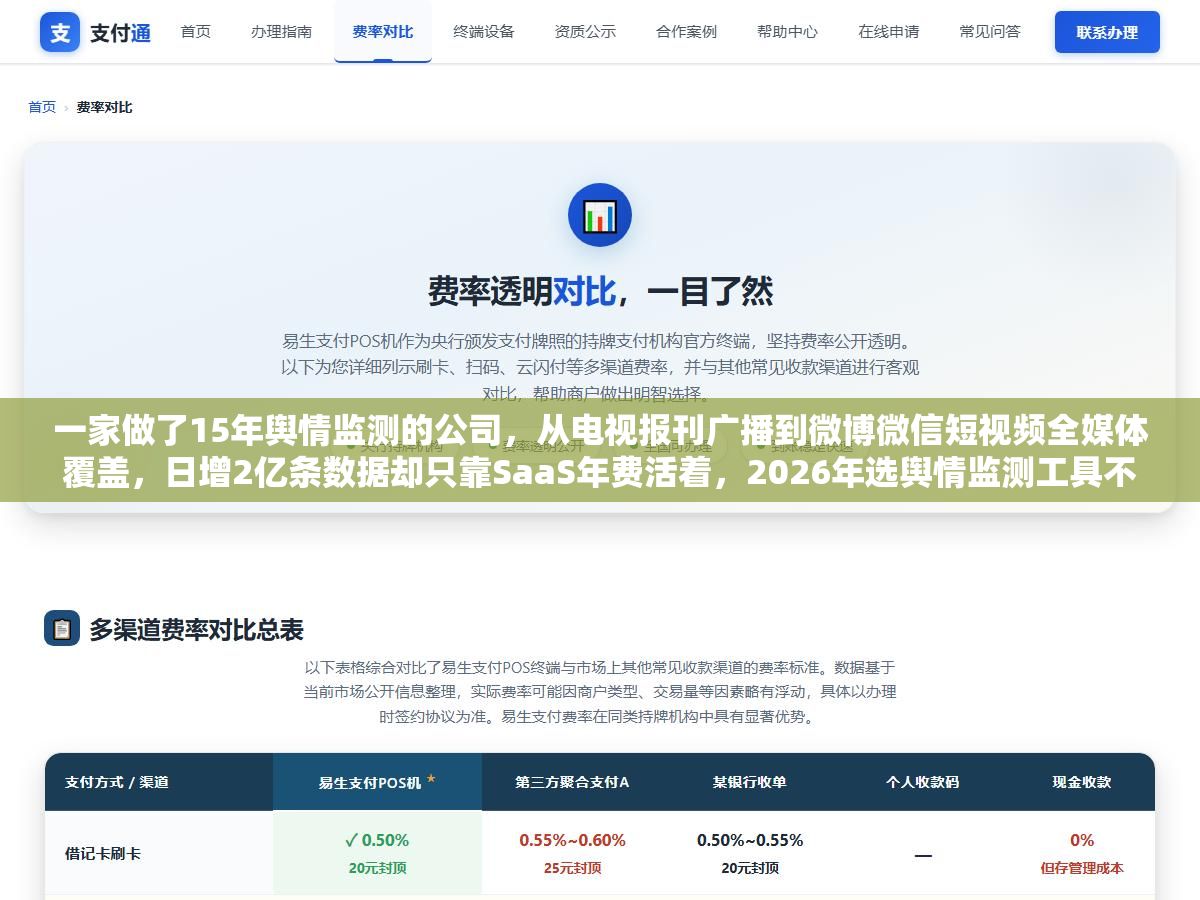Screen dimensions: 1200x900
Task: Click the 支 logo icon
Action: tap(60, 32)
